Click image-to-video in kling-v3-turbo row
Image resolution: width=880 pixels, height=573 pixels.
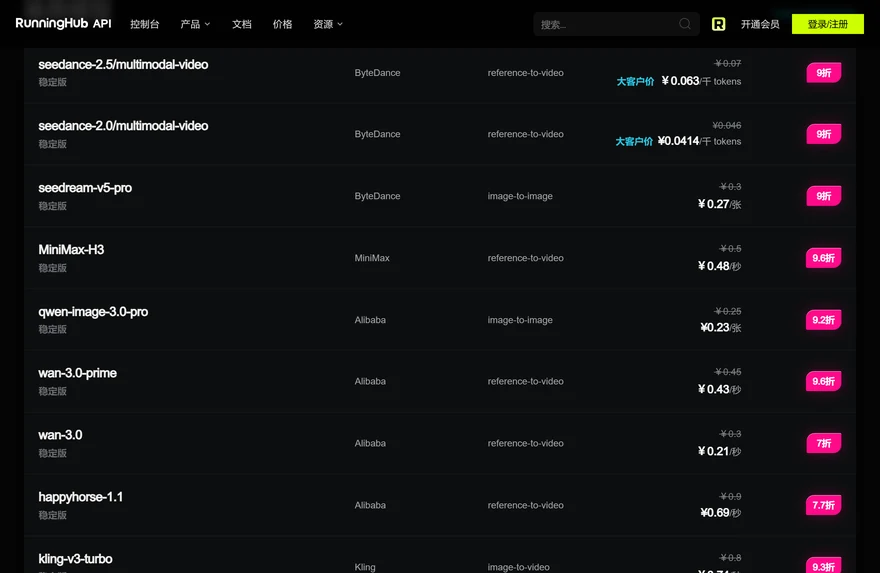click(x=518, y=567)
